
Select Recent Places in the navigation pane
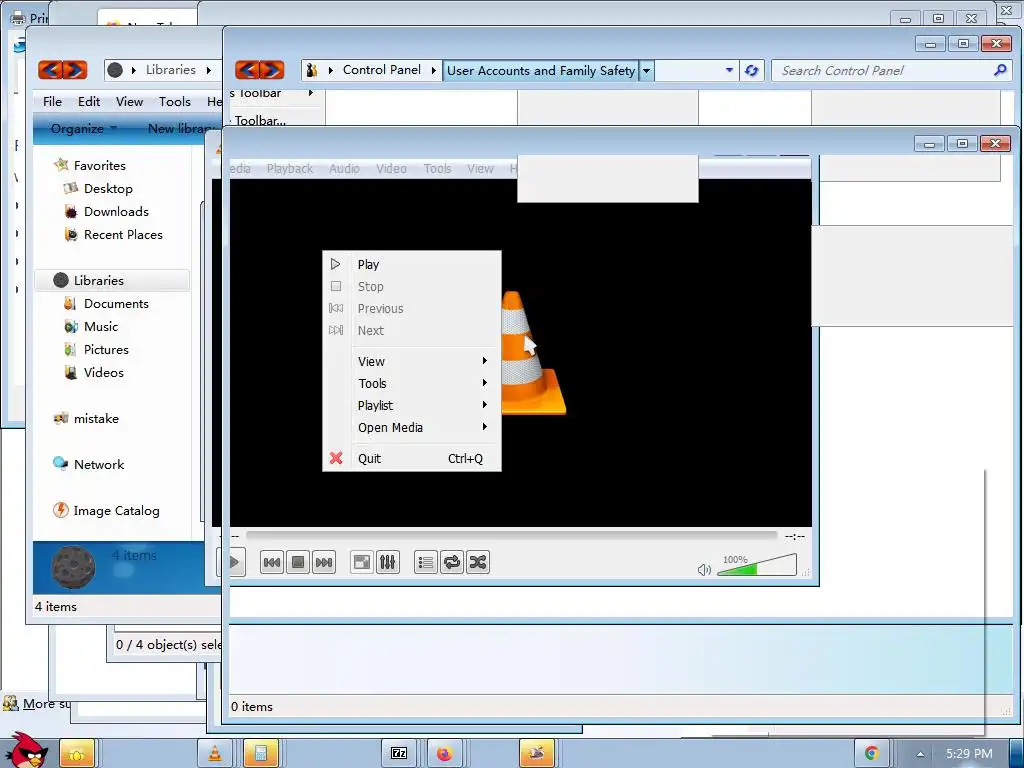(123, 234)
